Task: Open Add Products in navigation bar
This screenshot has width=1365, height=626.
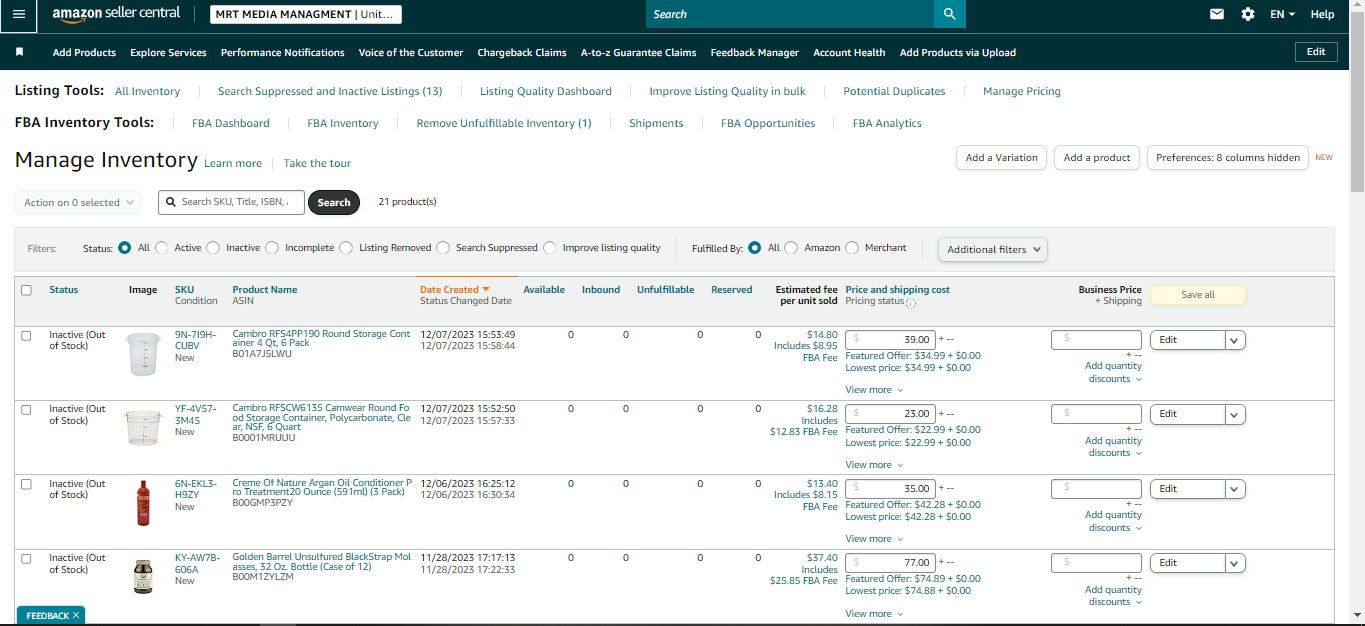Action: 84,52
